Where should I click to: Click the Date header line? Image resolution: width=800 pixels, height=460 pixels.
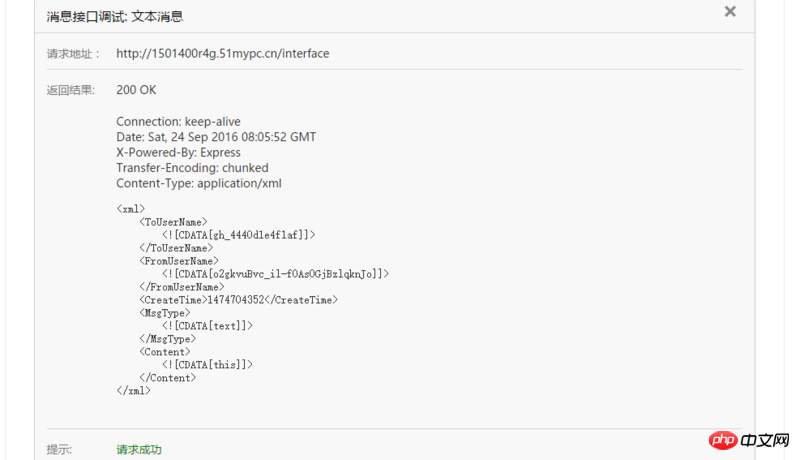pos(216,137)
